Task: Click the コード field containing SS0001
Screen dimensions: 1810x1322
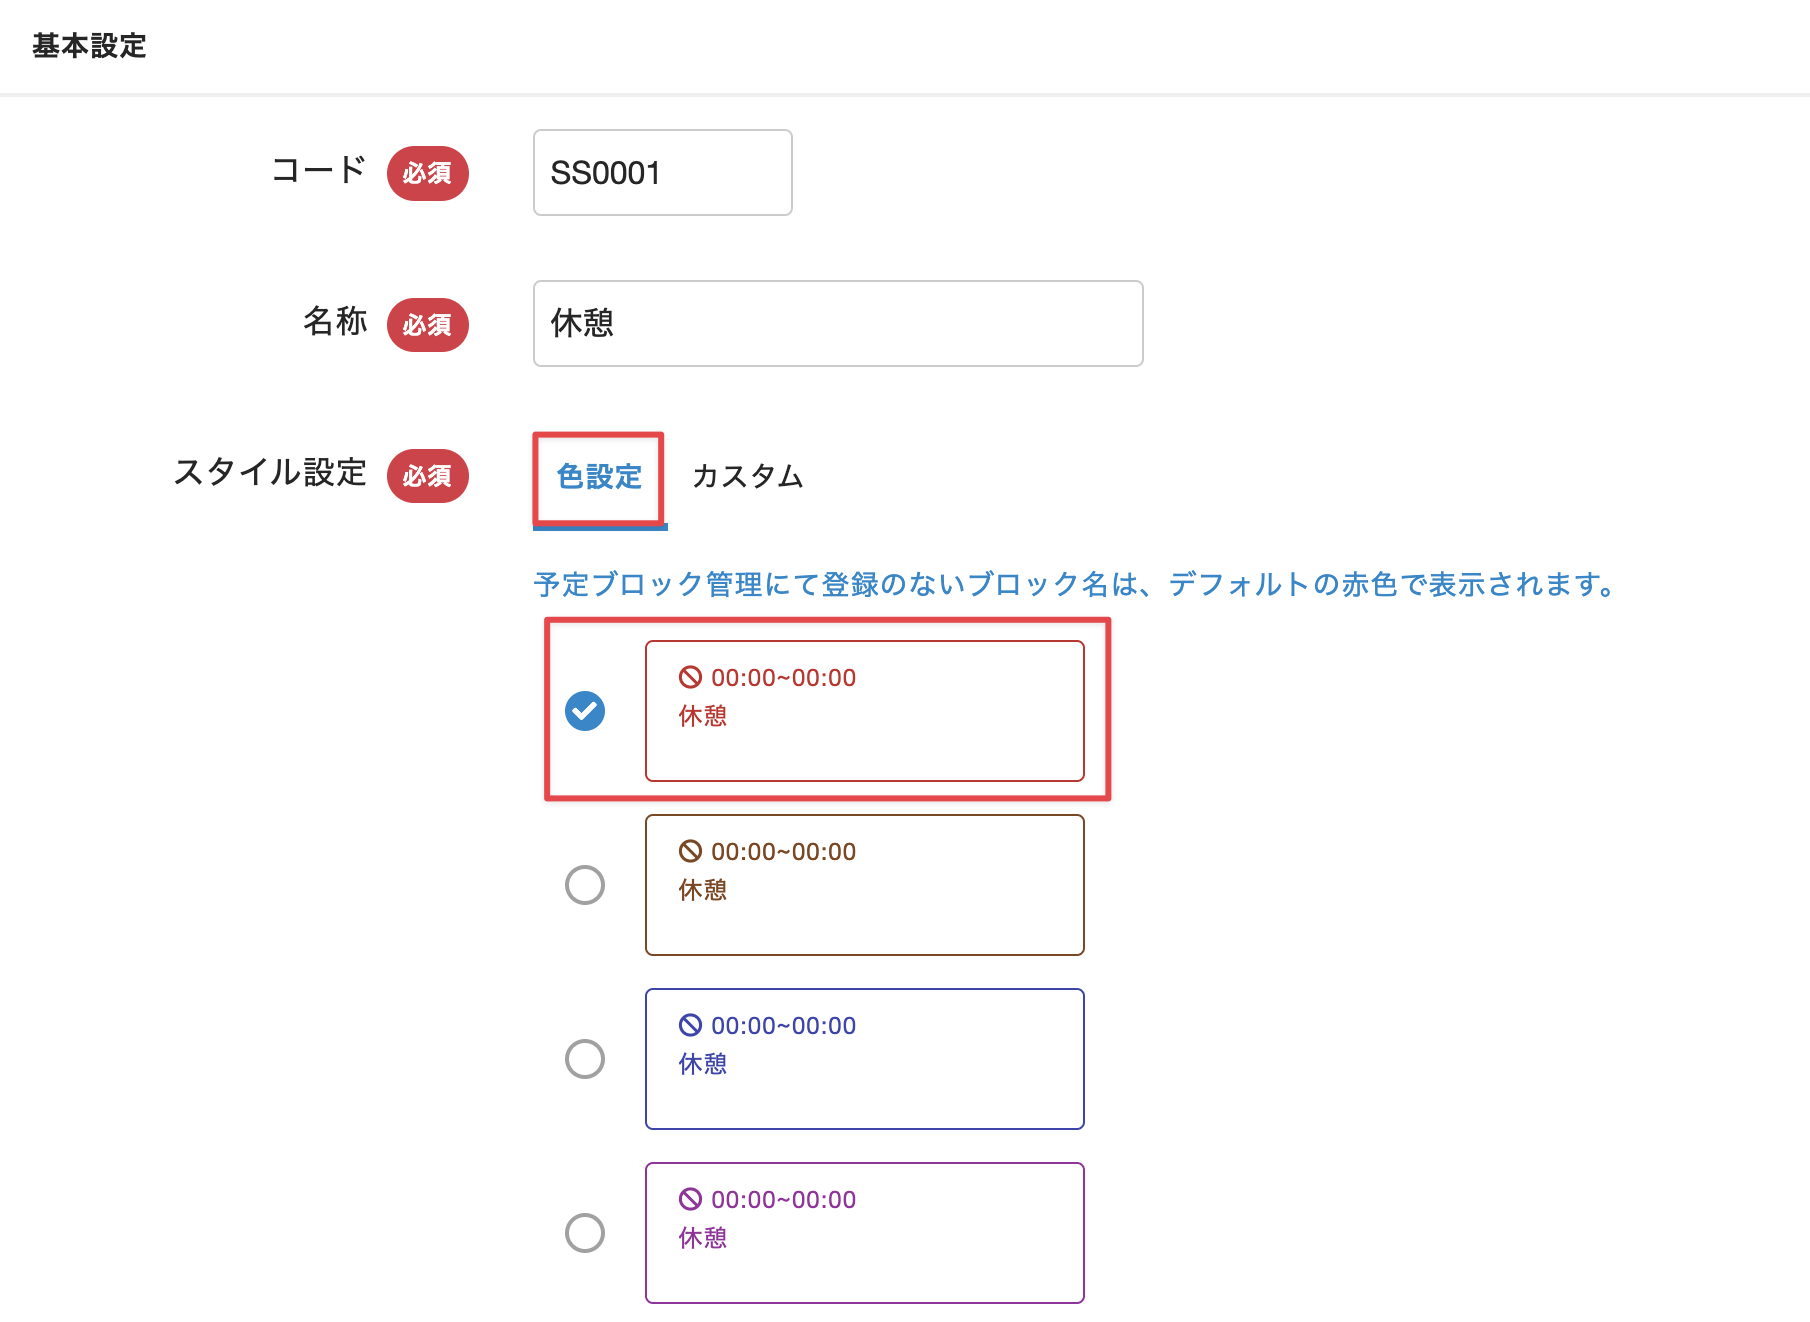Action: [x=662, y=173]
